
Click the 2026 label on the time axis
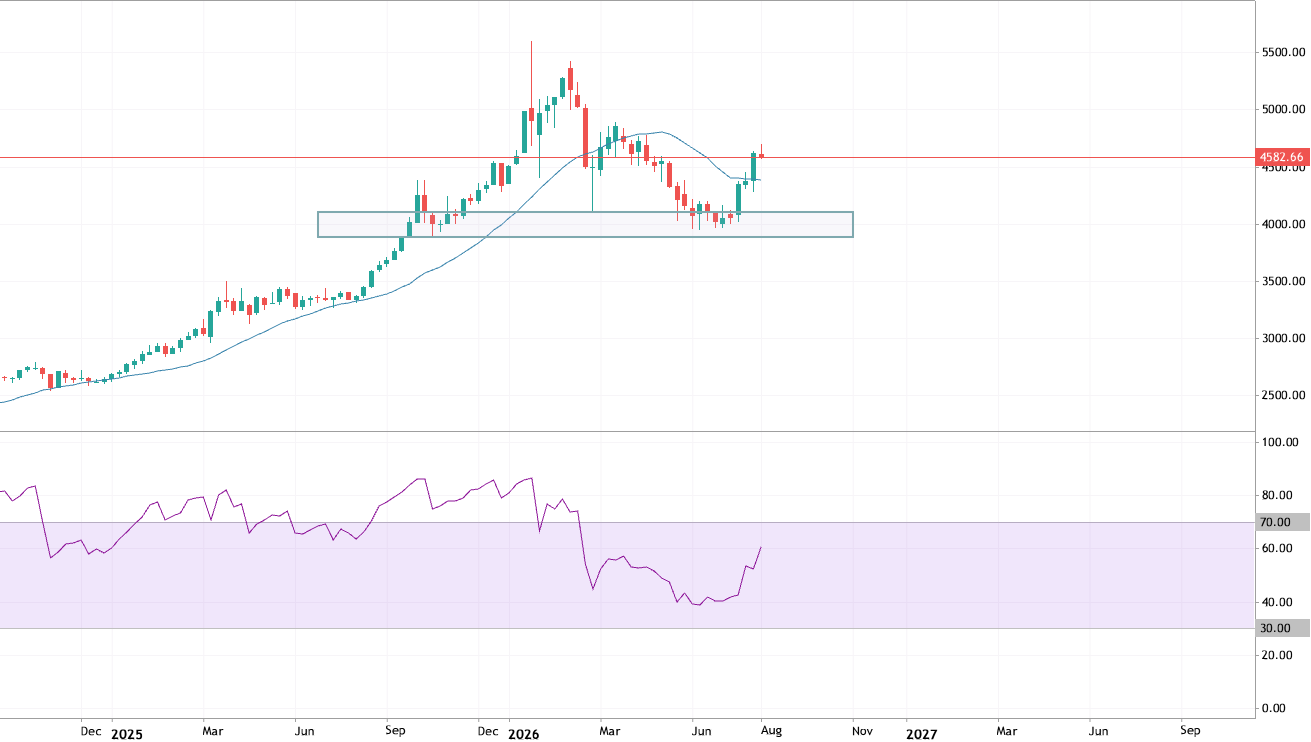point(523,734)
